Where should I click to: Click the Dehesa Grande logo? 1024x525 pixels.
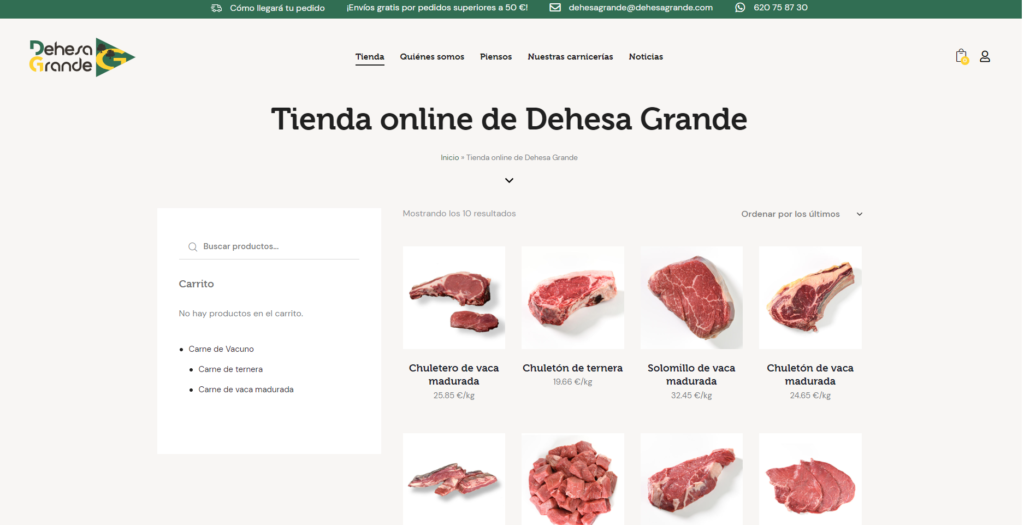[x=82, y=57]
